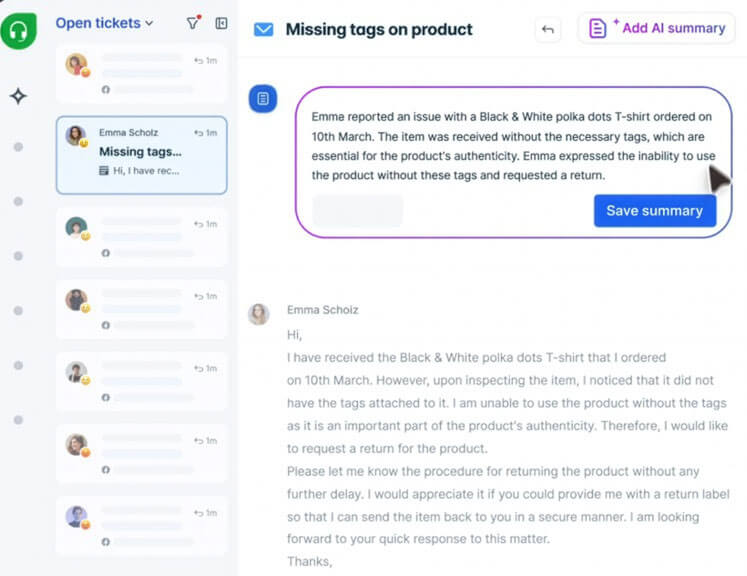Click the placeholder field beside Save summary
Viewport: 747px width, 576px height.
[358, 211]
